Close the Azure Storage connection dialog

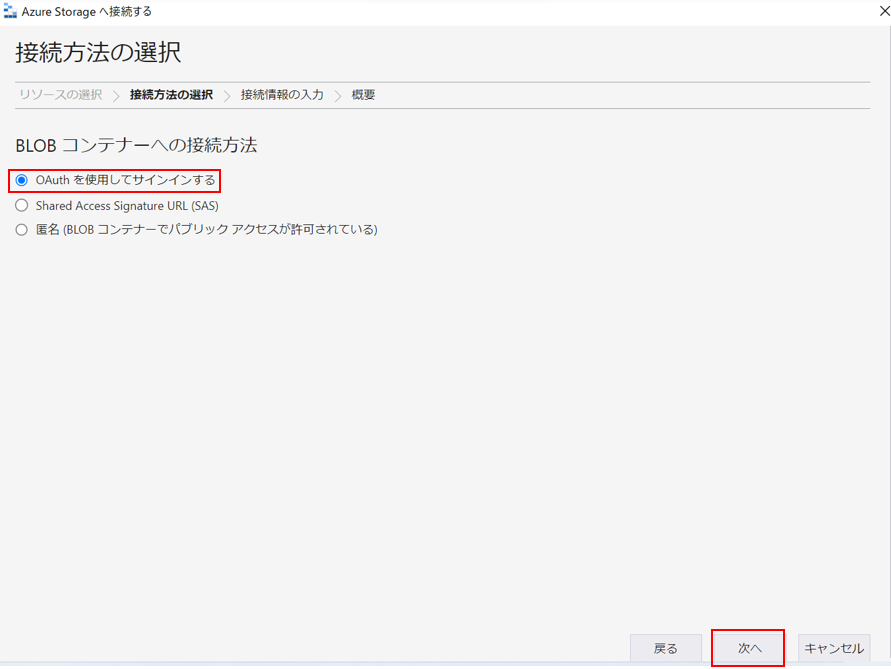click(x=884, y=11)
